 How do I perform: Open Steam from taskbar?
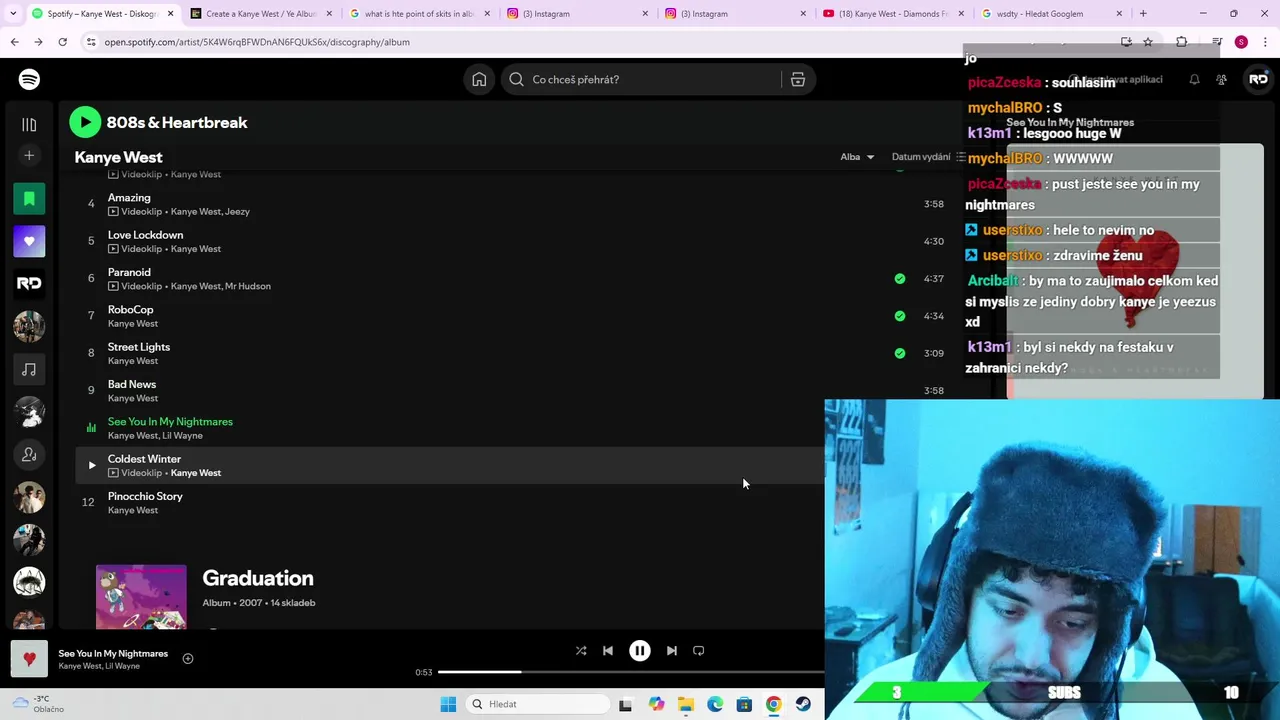point(803,704)
